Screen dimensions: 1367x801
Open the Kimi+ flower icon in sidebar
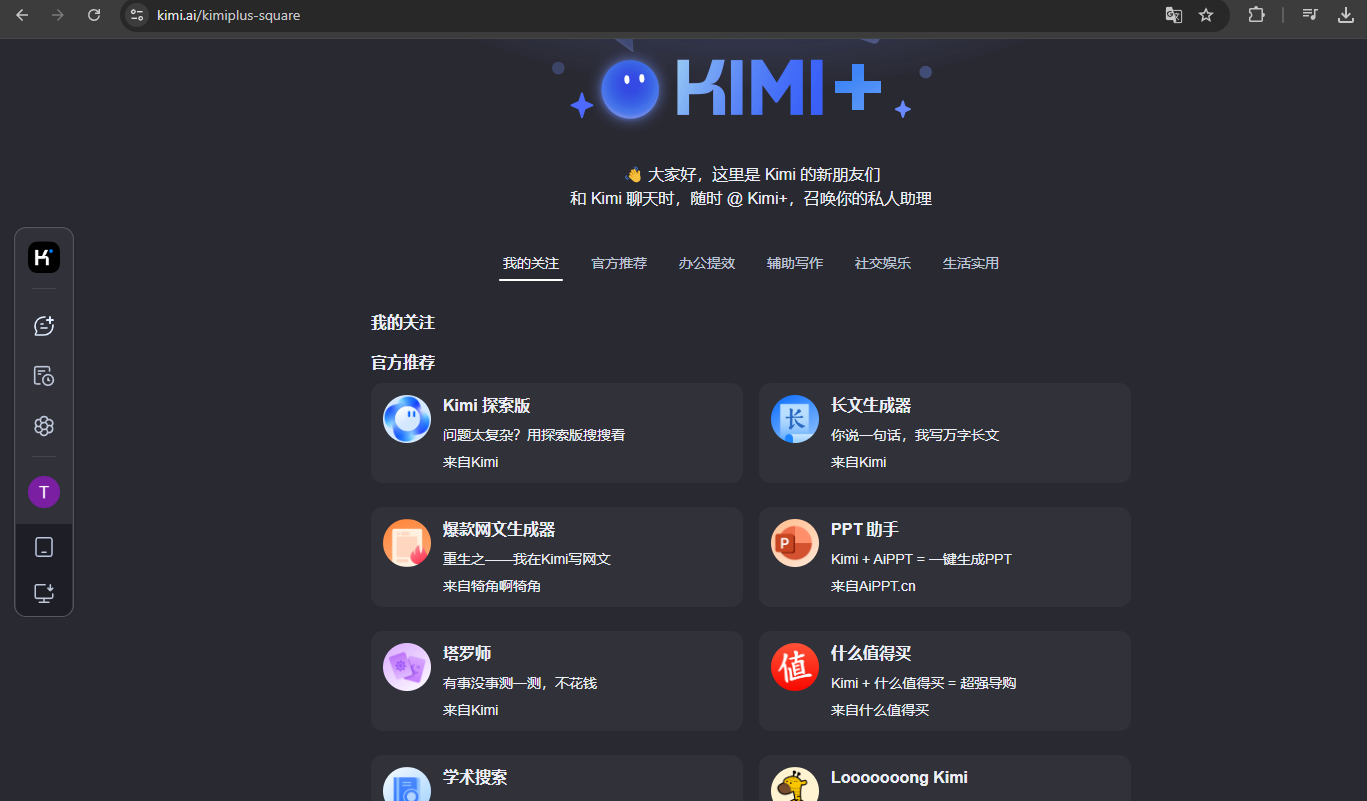click(44, 426)
